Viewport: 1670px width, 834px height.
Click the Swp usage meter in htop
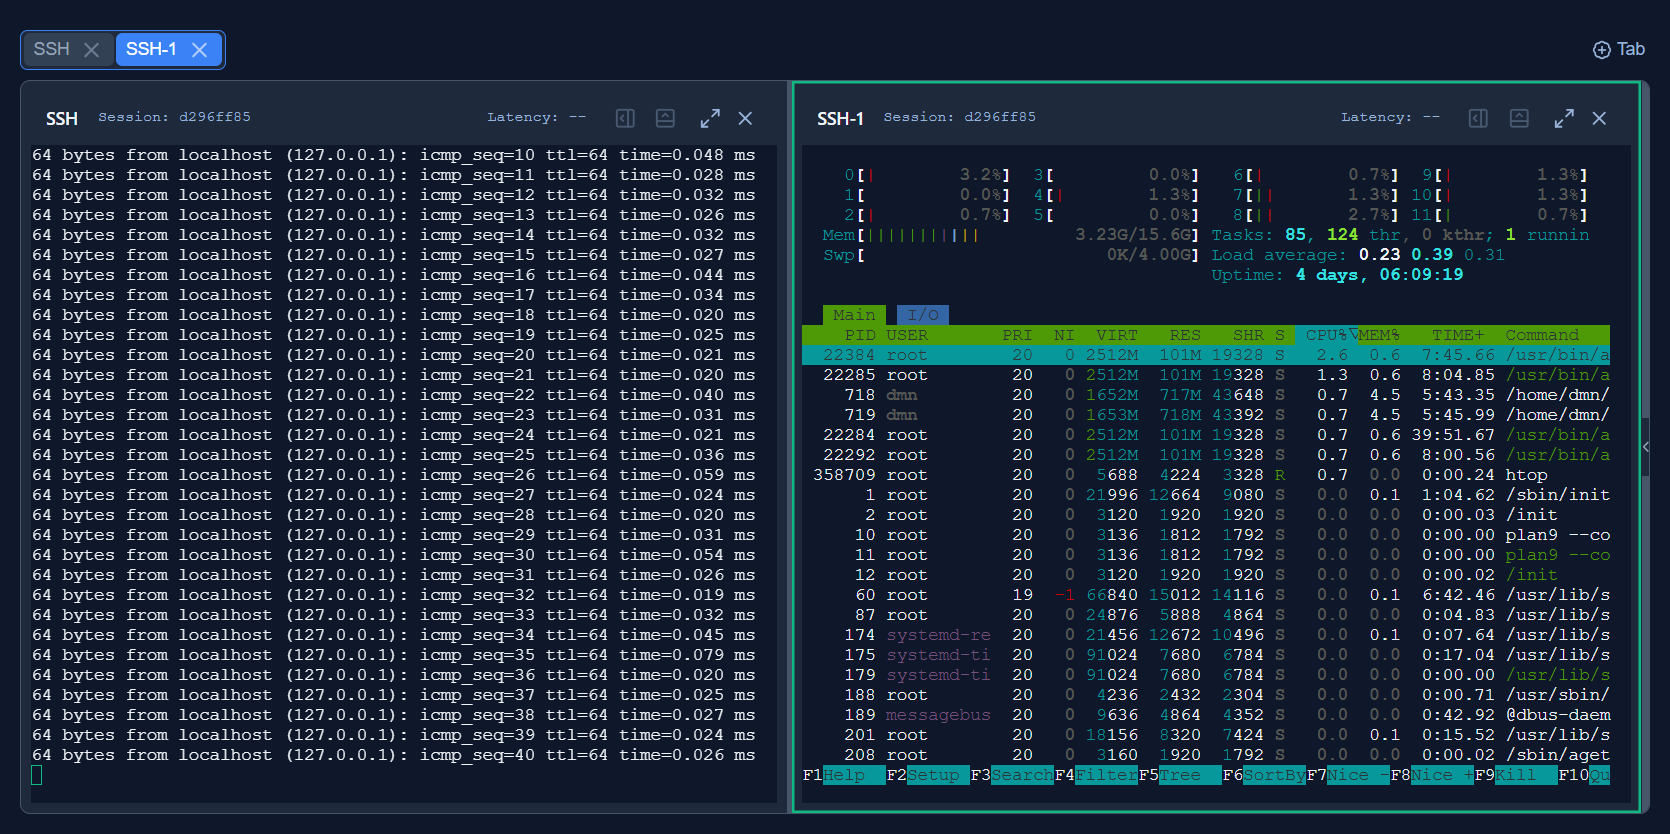(1010, 255)
